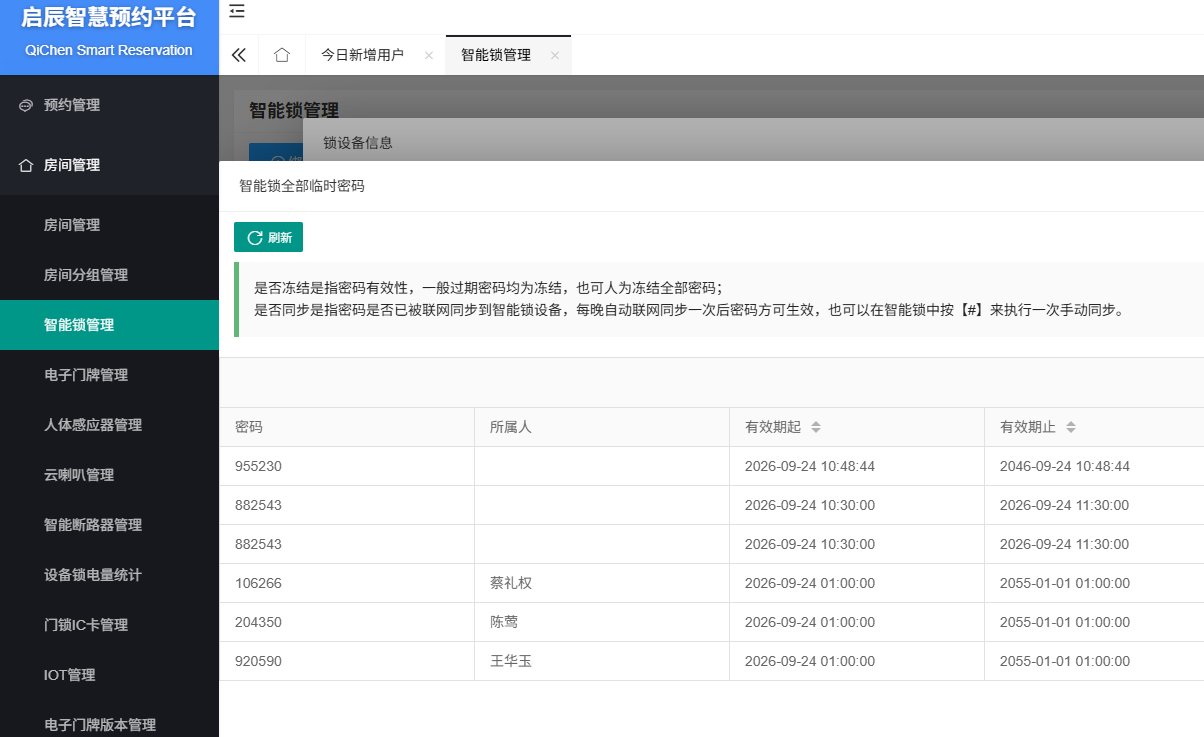Select 智能锁管理 in the sidebar menu

(109, 325)
